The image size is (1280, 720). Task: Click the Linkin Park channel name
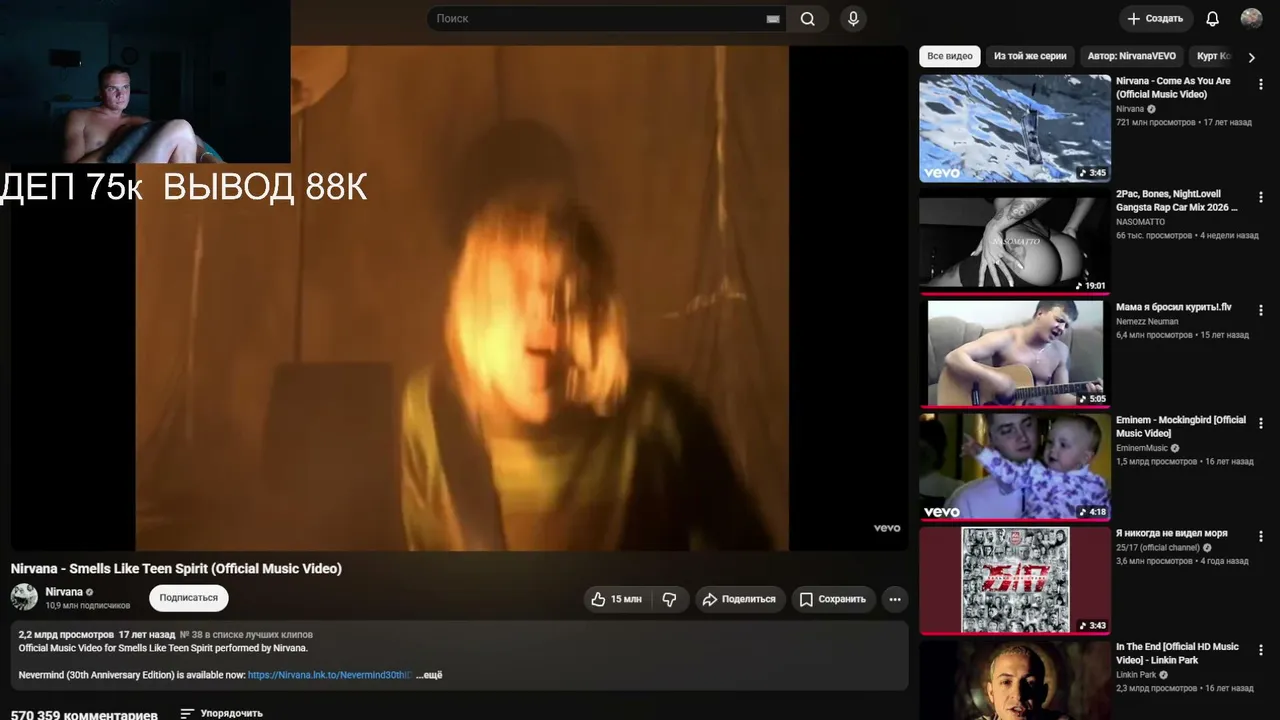click(x=1135, y=675)
